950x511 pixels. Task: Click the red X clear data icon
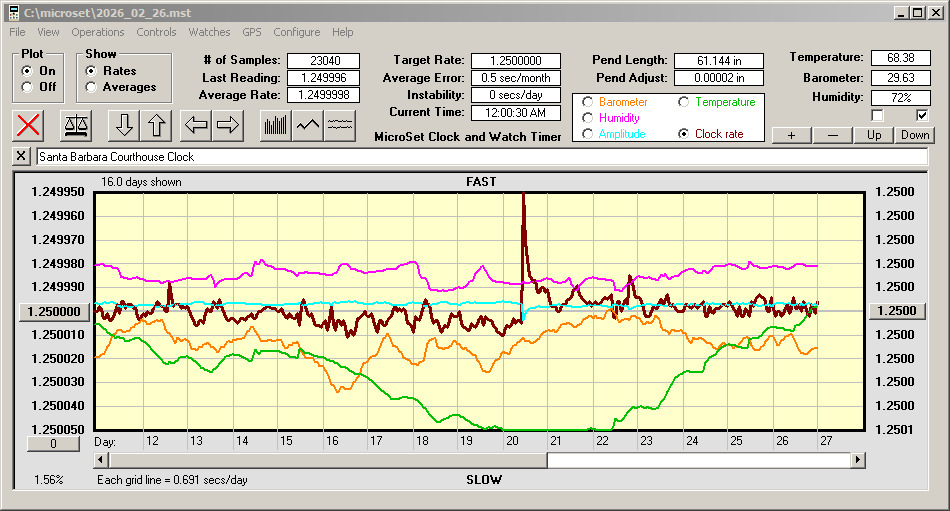(29, 125)
